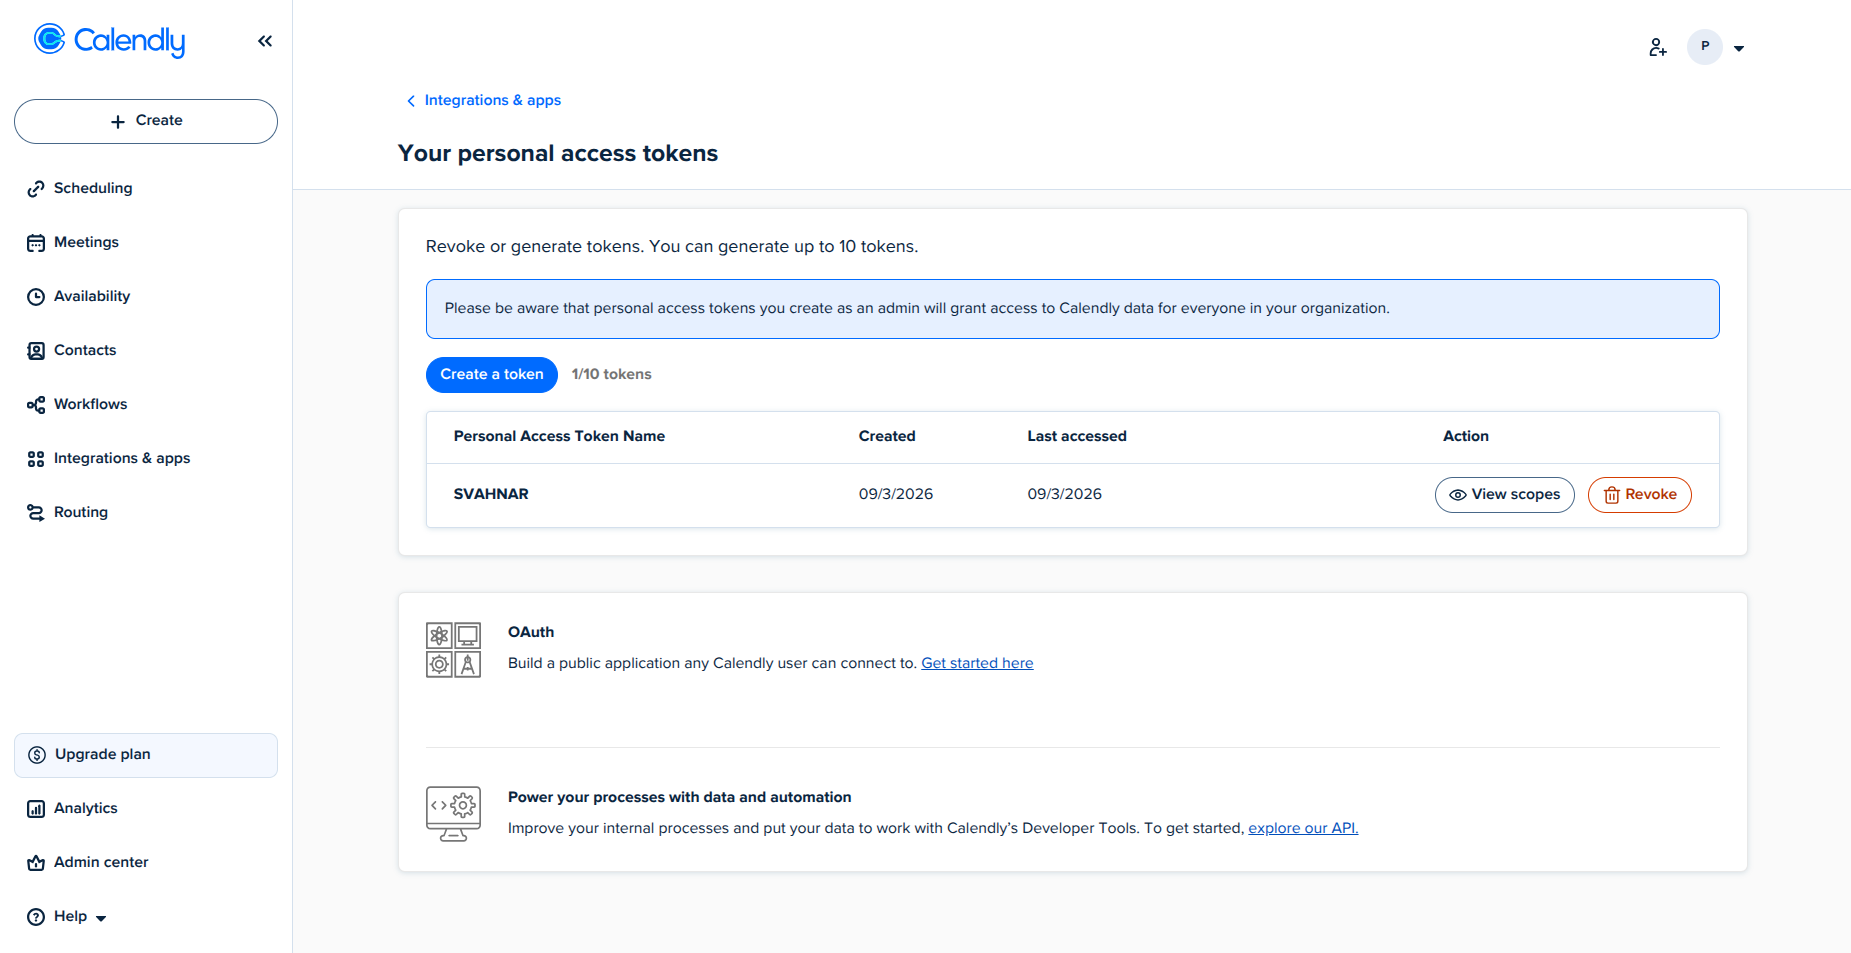Click Your personal access tokens heading
Screen dimensions: 1851x953
tap(558, 153)
